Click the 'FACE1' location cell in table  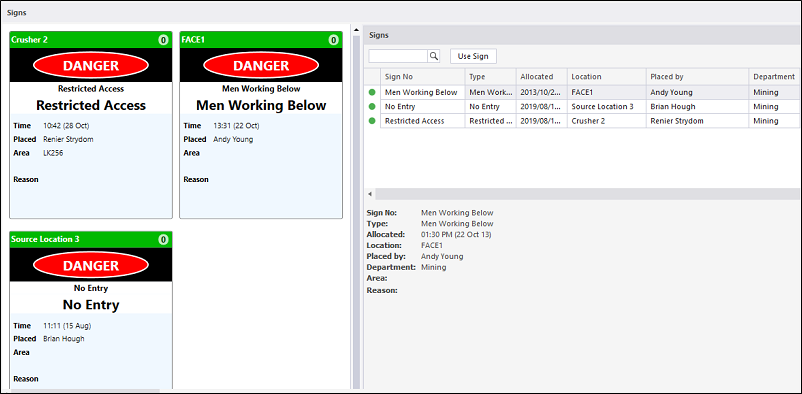tap(607, 93)
